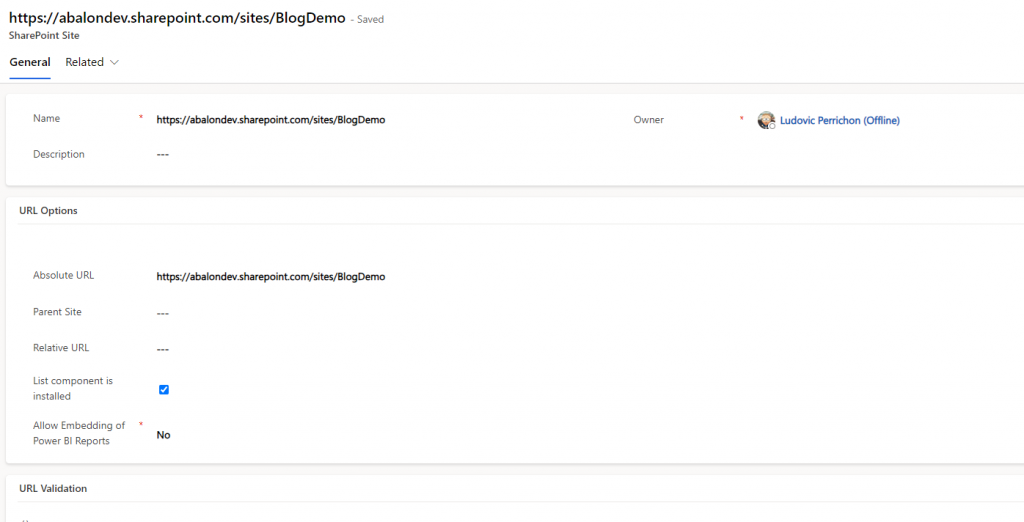
Task: Click owner avatar beside Ludovic Perrichon
Action: coord(766,120)
